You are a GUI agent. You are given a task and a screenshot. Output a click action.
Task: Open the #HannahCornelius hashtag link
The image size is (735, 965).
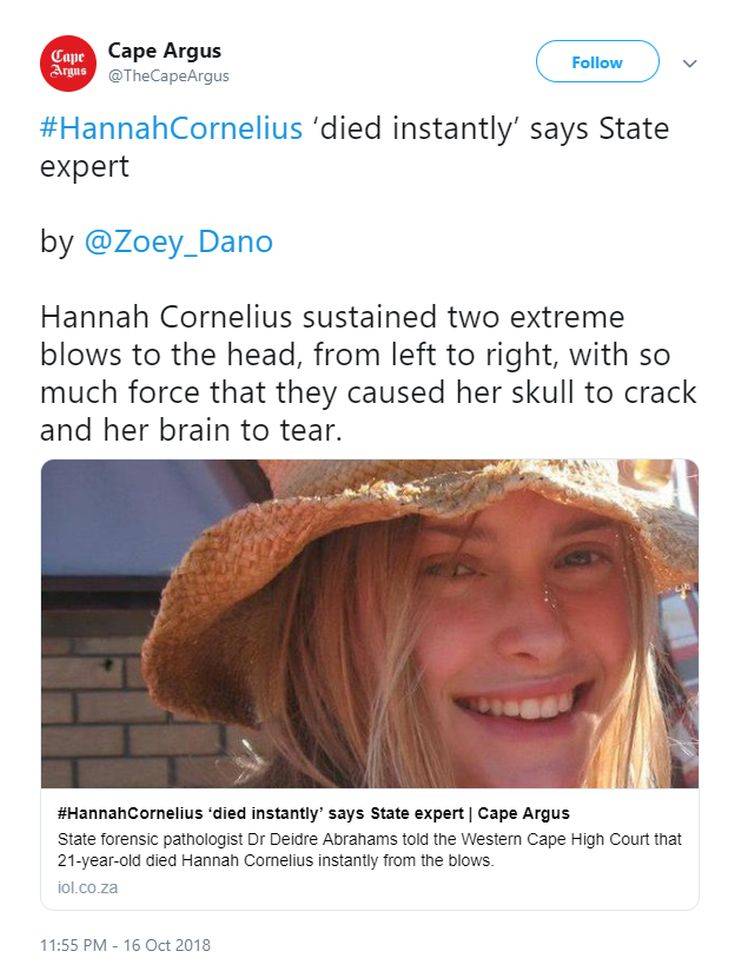click(171, 129)
